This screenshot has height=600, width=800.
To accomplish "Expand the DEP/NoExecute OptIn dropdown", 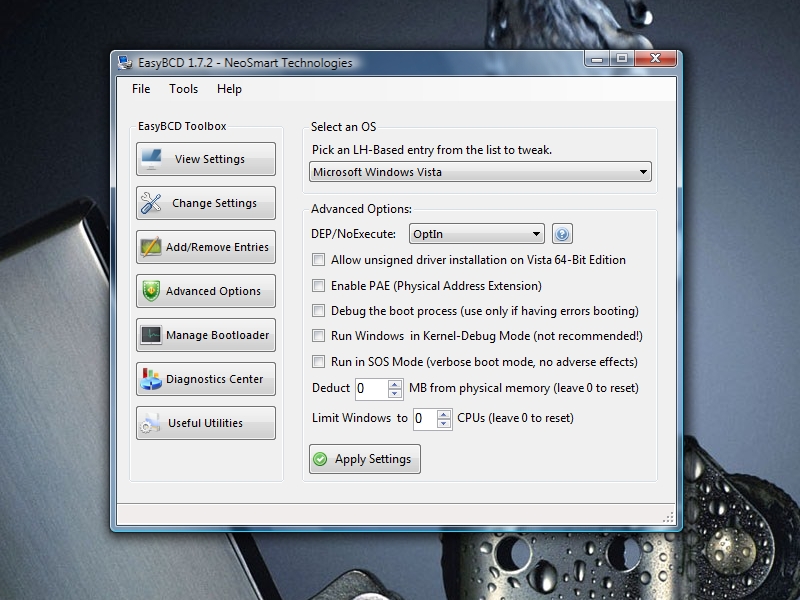I will [477, 234].
